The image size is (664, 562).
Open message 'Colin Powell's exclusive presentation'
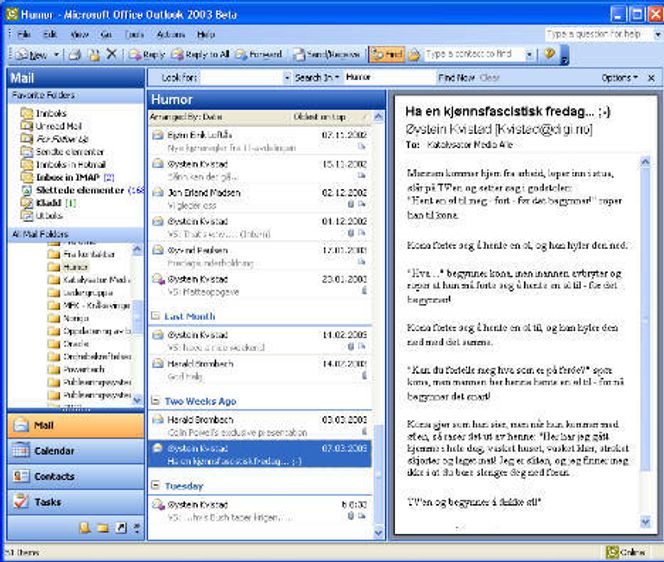point(260,426)
